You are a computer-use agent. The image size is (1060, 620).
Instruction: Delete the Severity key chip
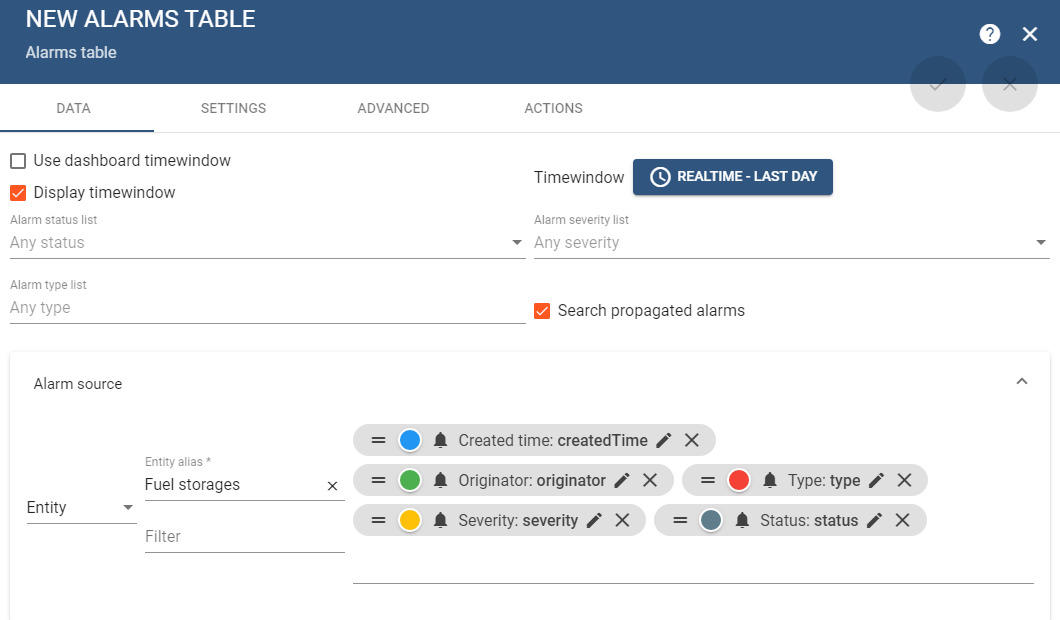[622, 520]
